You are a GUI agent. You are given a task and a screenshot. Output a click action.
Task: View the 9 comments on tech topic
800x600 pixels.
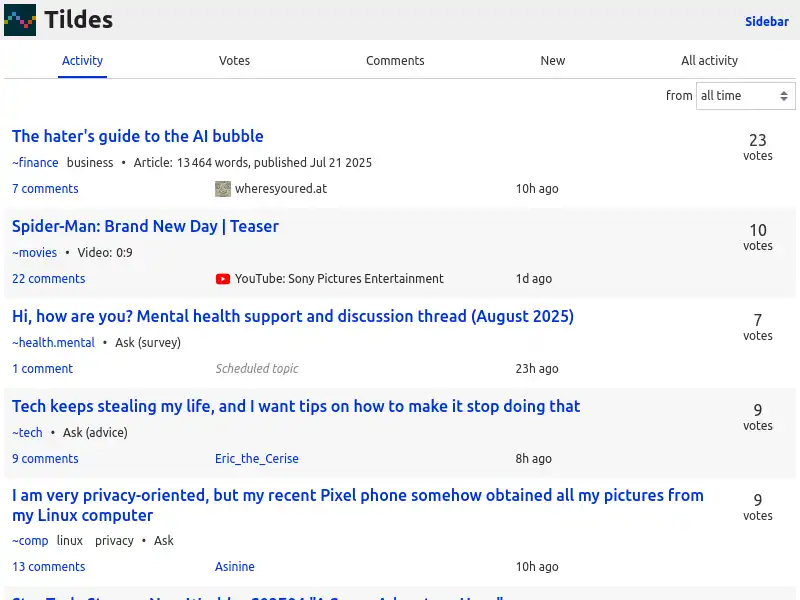[x=45, y=459]
